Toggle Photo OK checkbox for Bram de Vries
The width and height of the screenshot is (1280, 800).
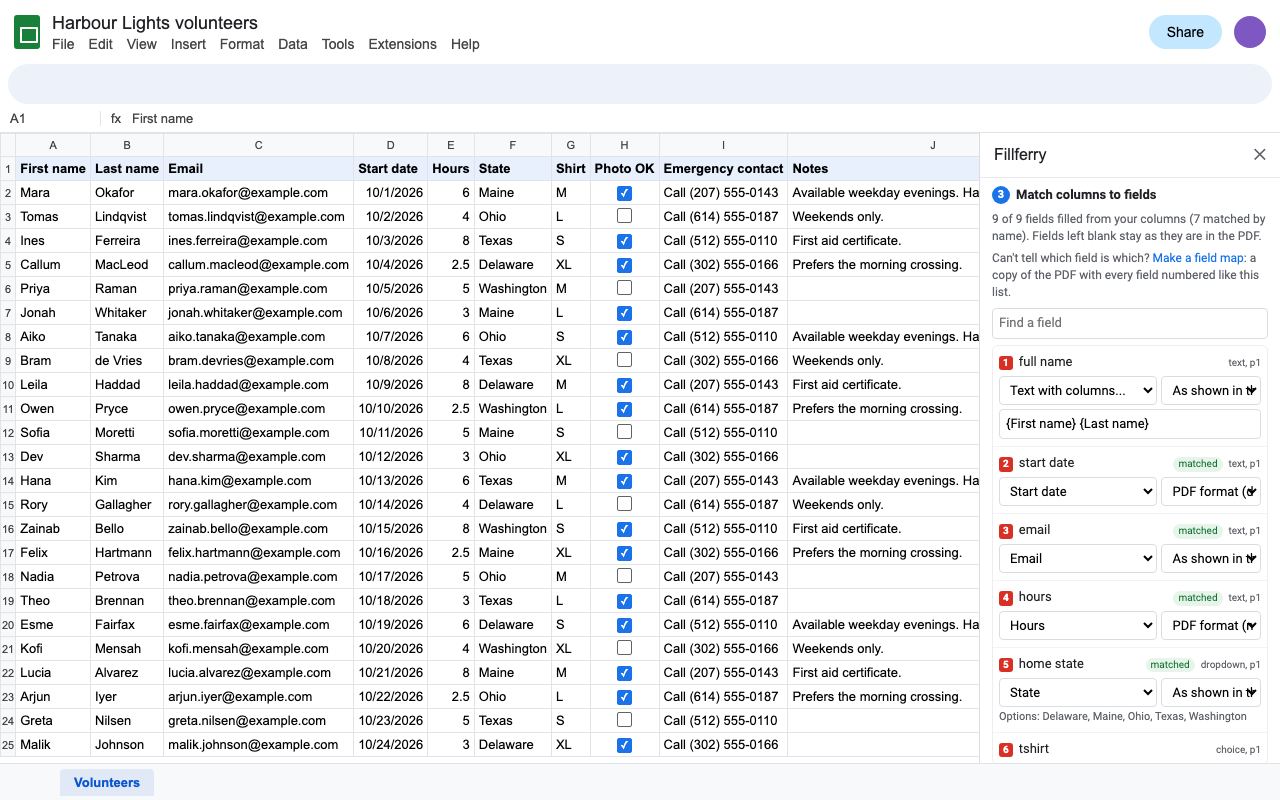624,360
